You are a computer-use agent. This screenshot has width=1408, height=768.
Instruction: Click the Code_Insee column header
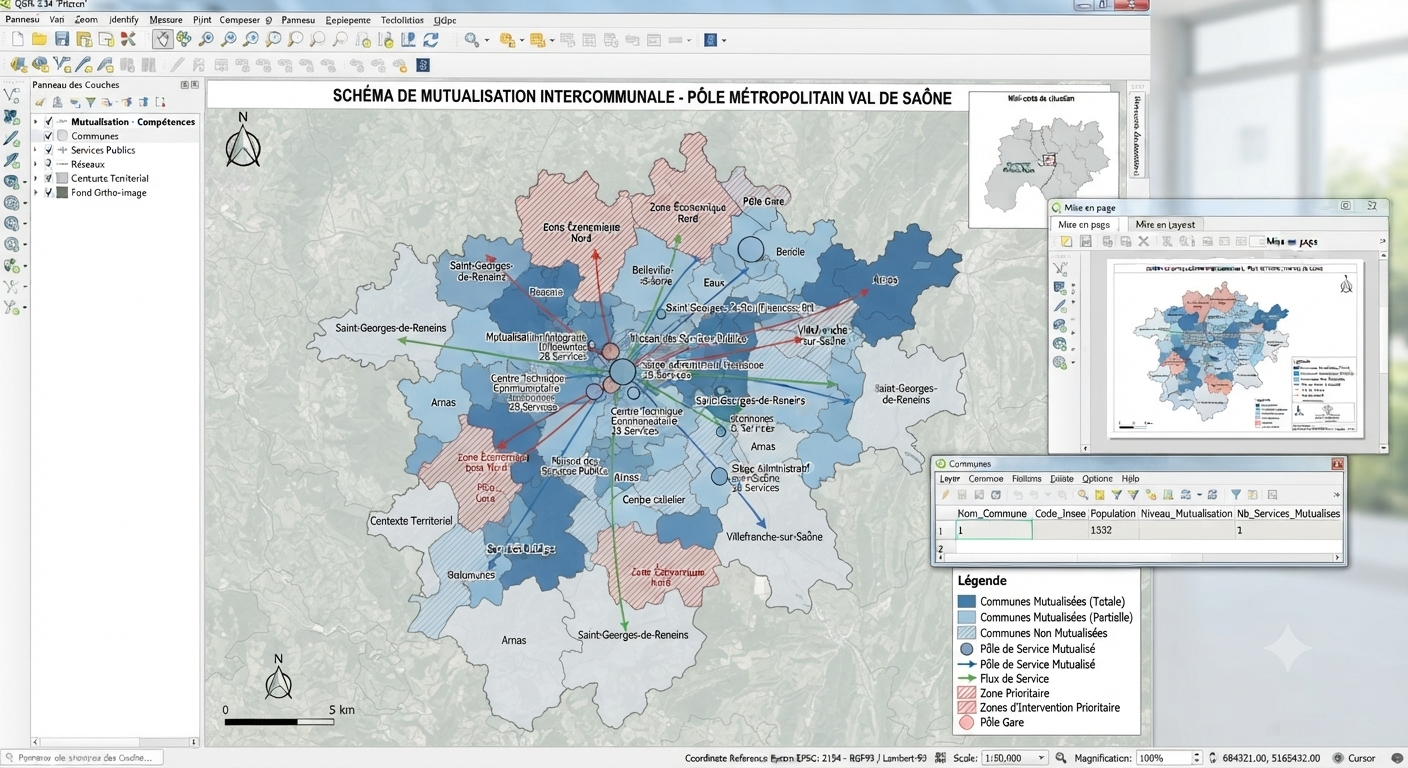tap(1060, 514)
